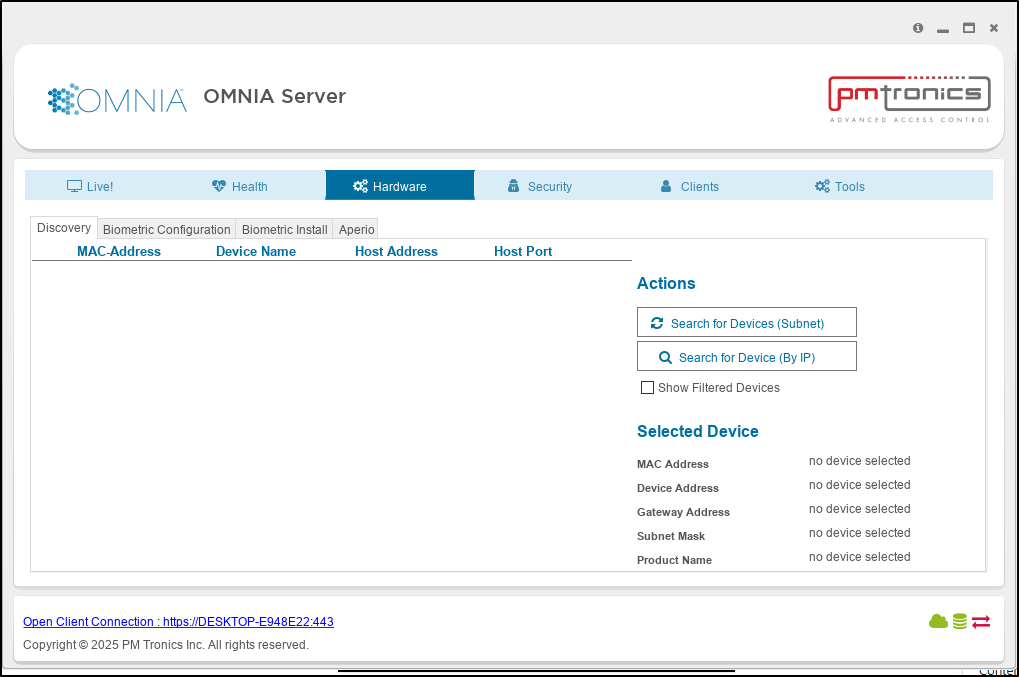Image resolution: width=1019 pixels, height=677 pixels.
Task: Click the Device Address label
Action: (x=678, y=488)
